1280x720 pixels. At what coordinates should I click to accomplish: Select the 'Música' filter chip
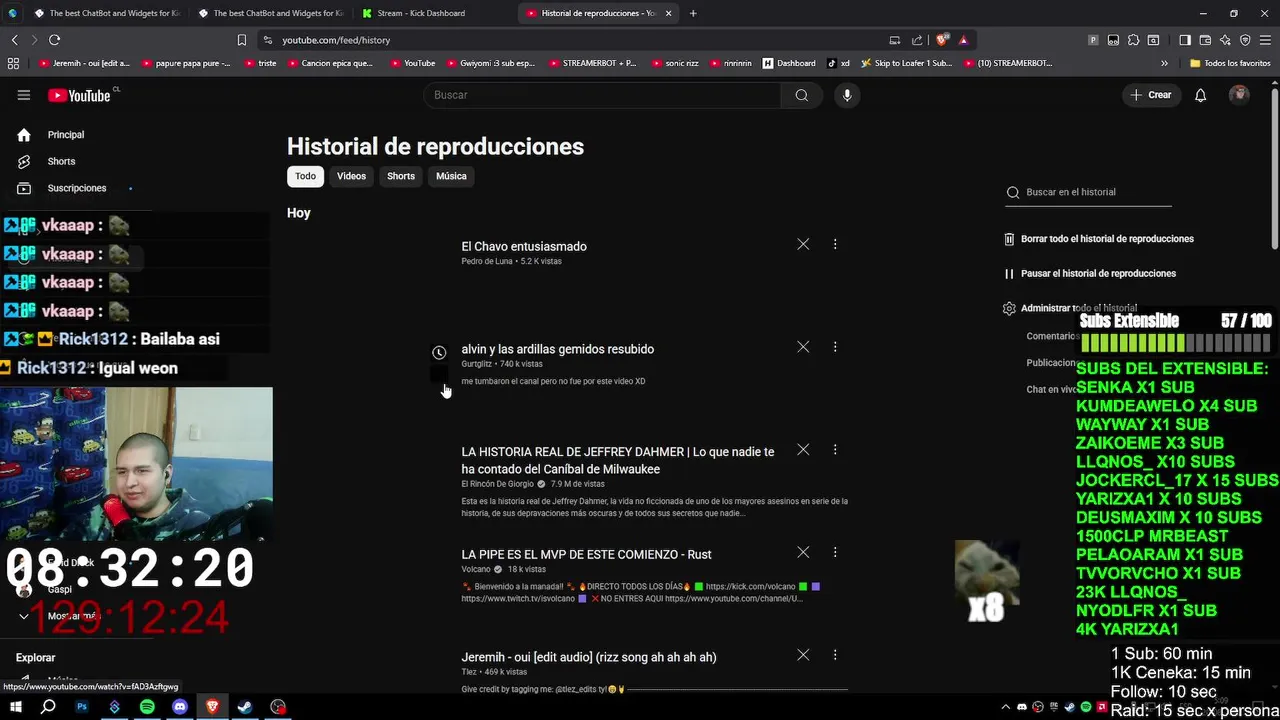pos(451,176)
